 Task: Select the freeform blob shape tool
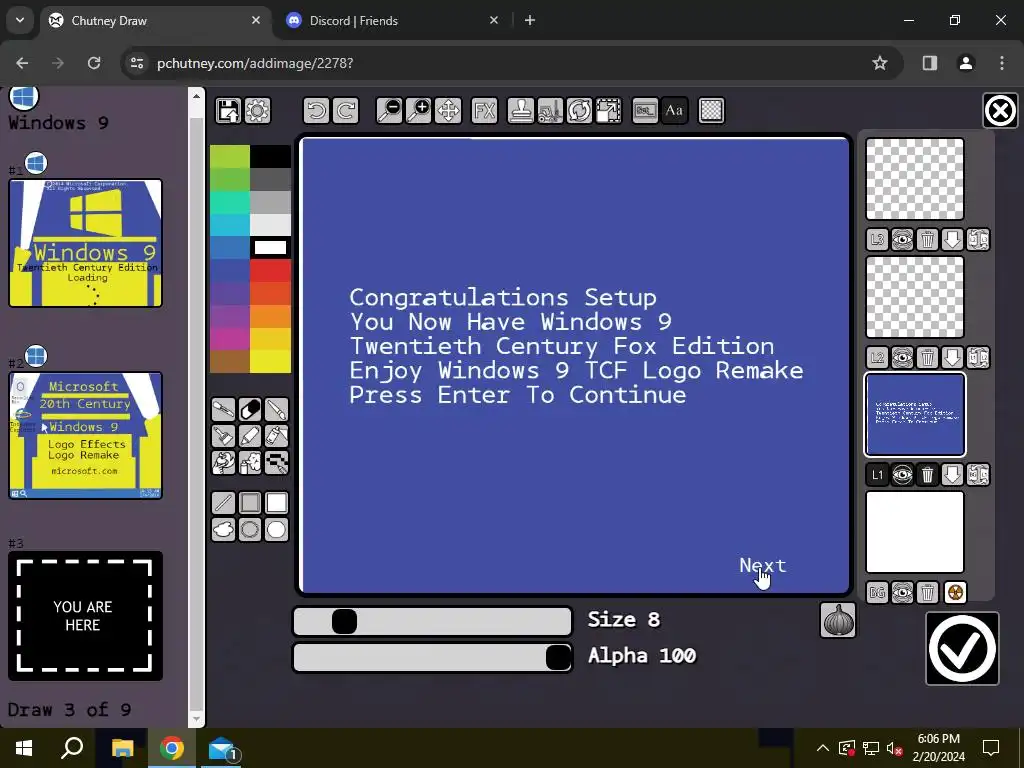223,530
